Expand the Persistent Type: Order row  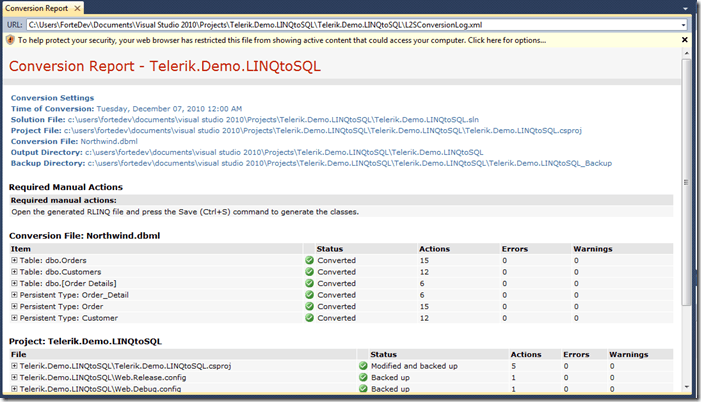14,306
